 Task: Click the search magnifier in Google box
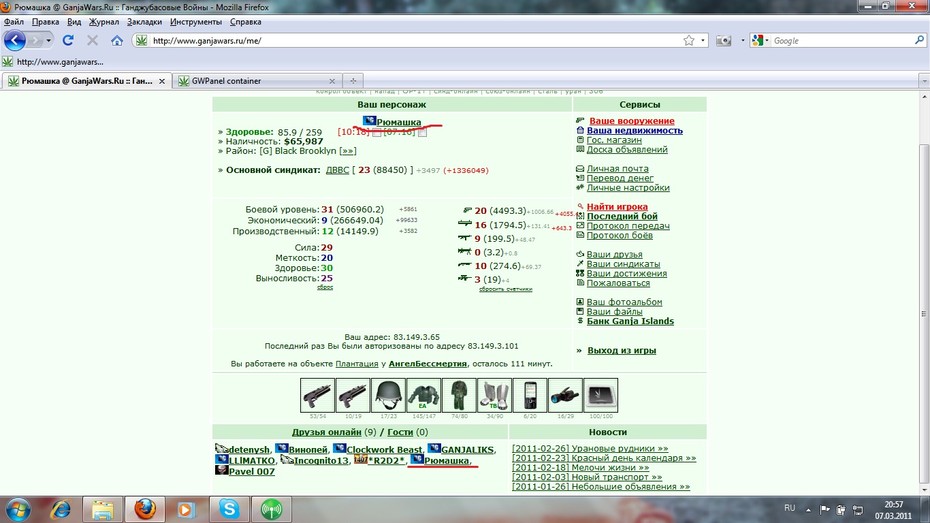[x=919, y=40]
